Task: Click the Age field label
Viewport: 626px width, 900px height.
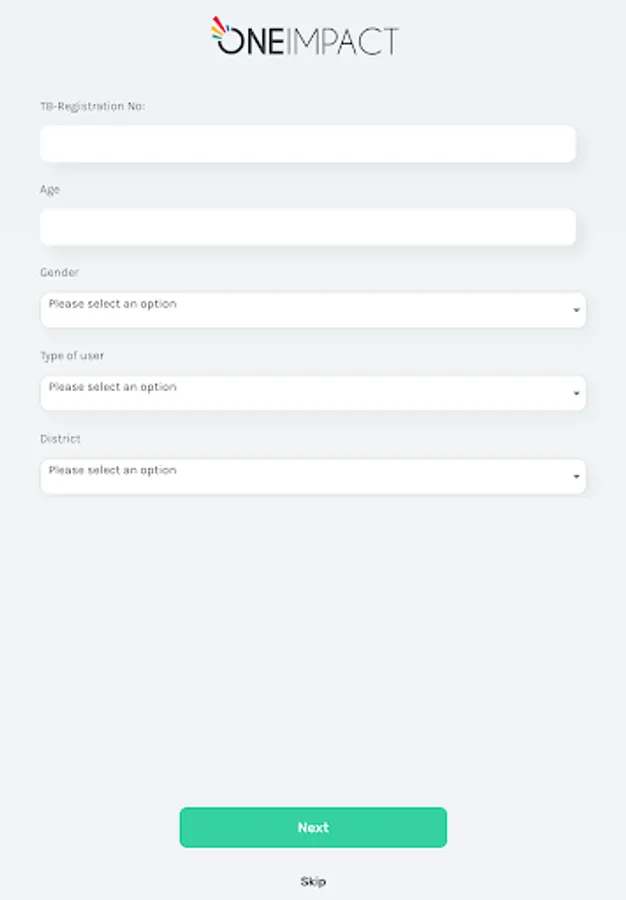Action: click(x=49, y=189)
